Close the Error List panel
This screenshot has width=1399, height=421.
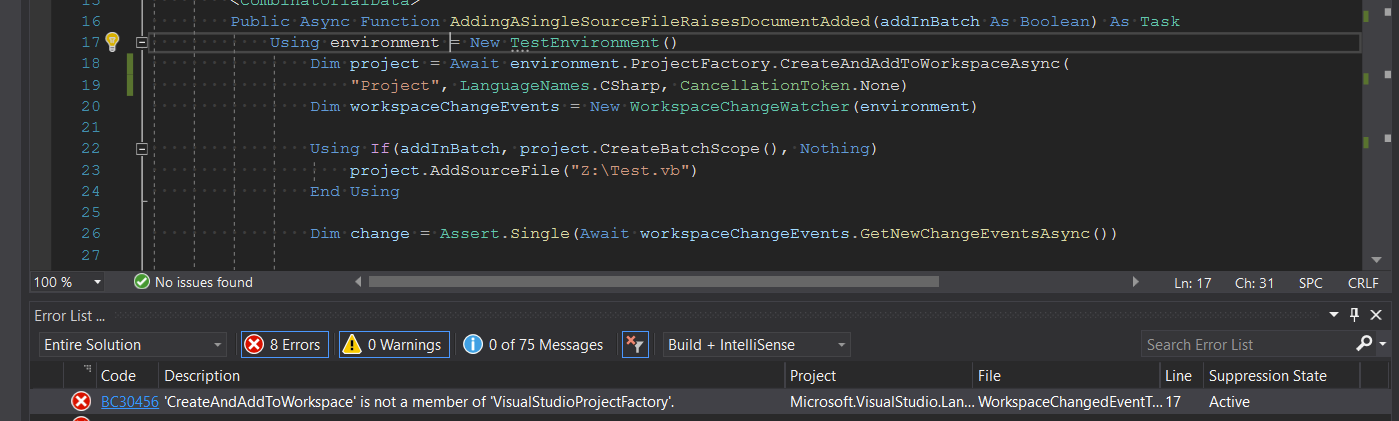(x=1377, y=315)
